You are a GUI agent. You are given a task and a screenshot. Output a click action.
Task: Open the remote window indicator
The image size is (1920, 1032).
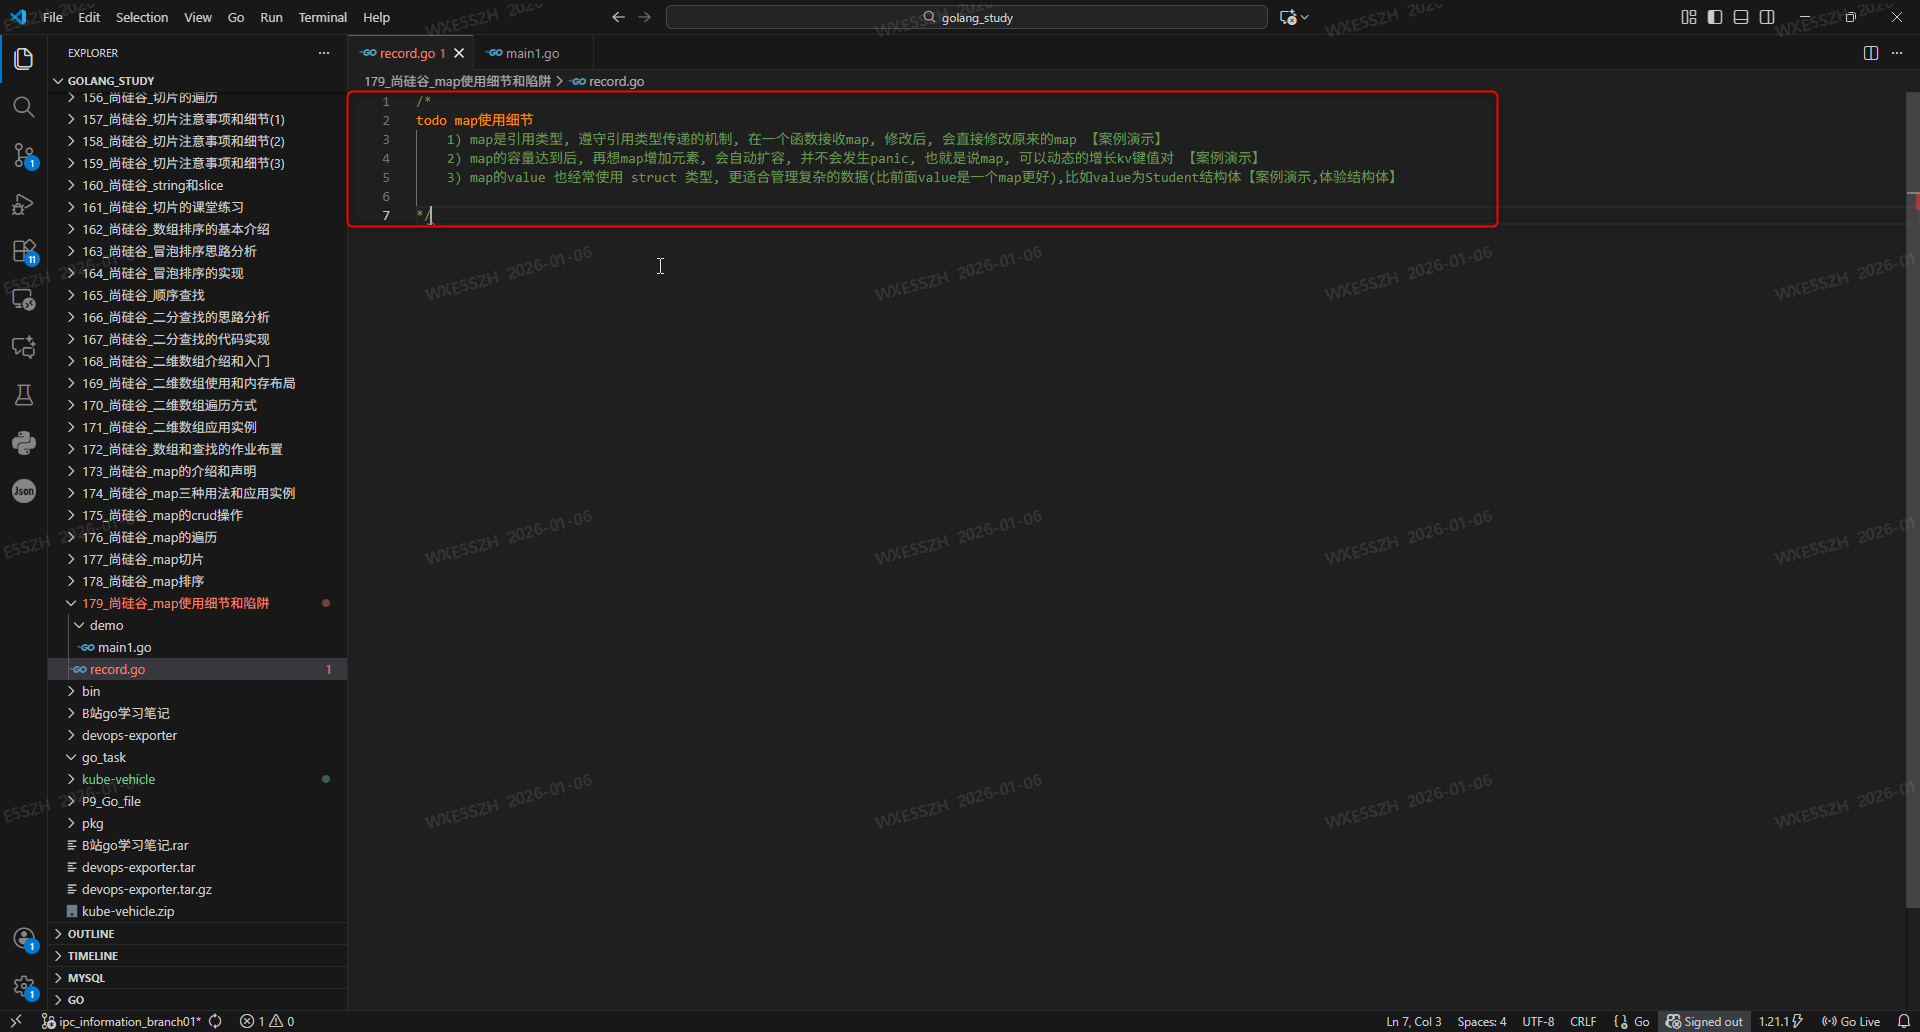[x=16, y=1021]
